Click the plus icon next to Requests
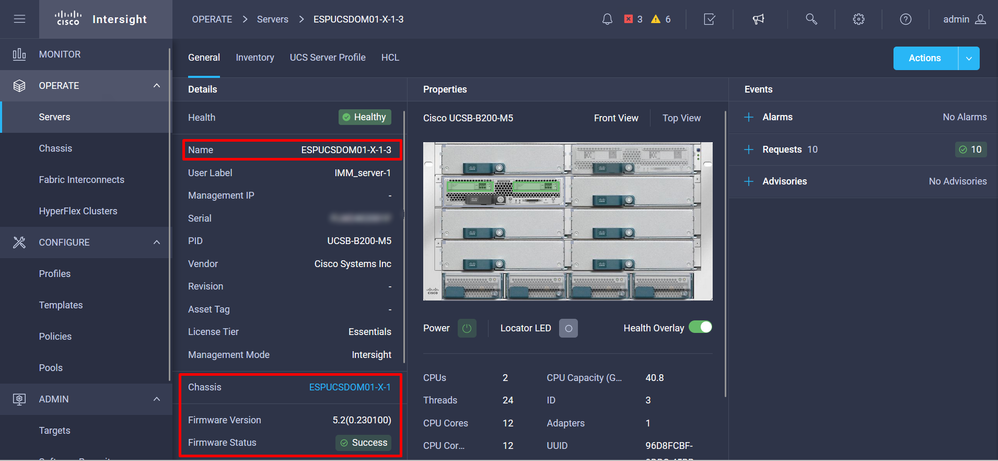Image resolution: width=998 pixels, height=461 pixels. tap(749, 150)
